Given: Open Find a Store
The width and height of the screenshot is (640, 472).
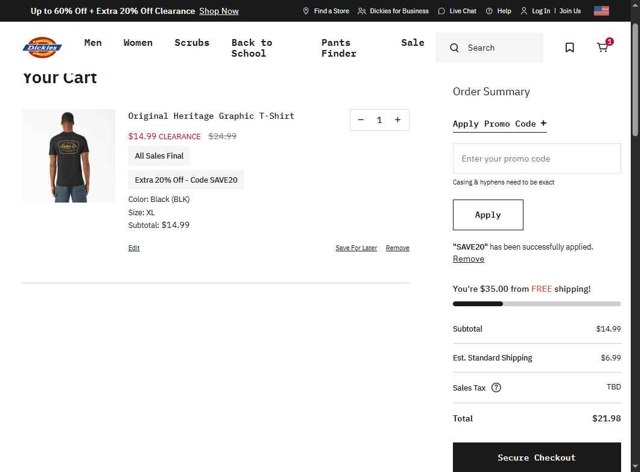Looking at the screenshot, I should [x=326, y=11].
